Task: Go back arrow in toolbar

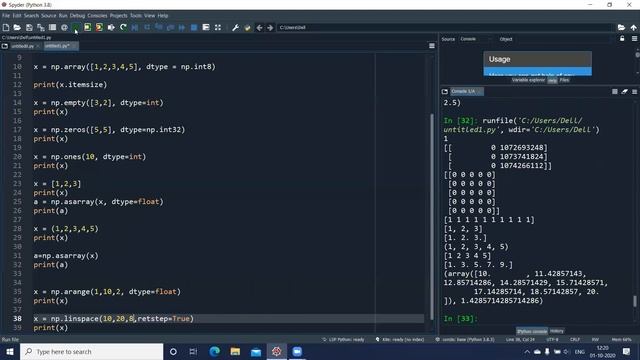Action: (259, 27)
